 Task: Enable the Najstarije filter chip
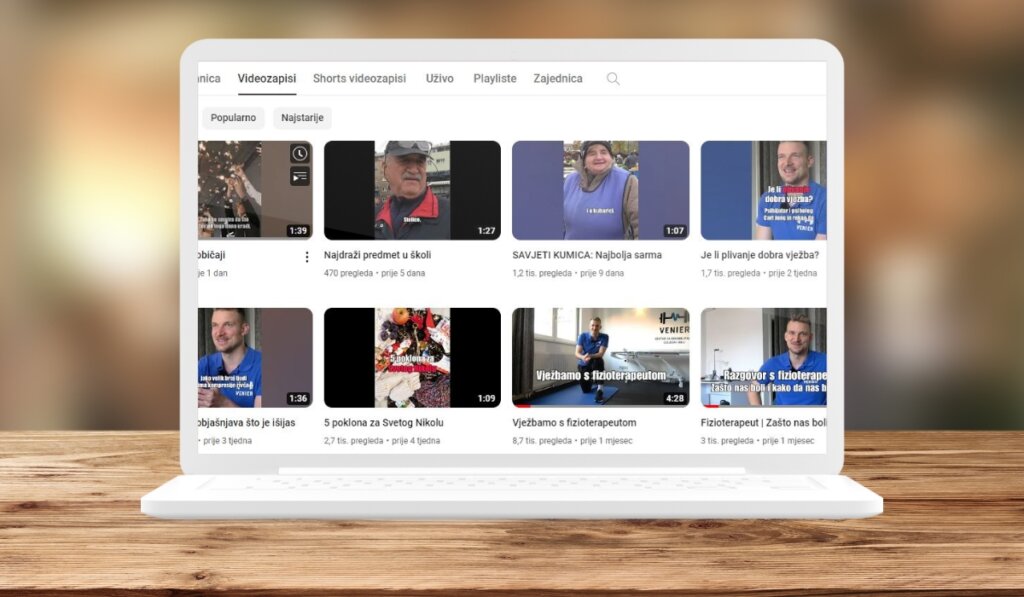[x=302, y=117]
